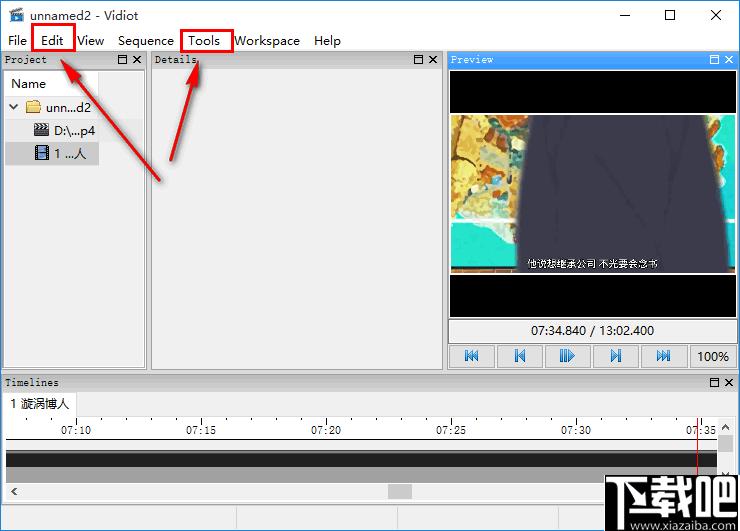Click the Name column header
Image resolution: width=740 pixels, height=531 pixels.
52,84
